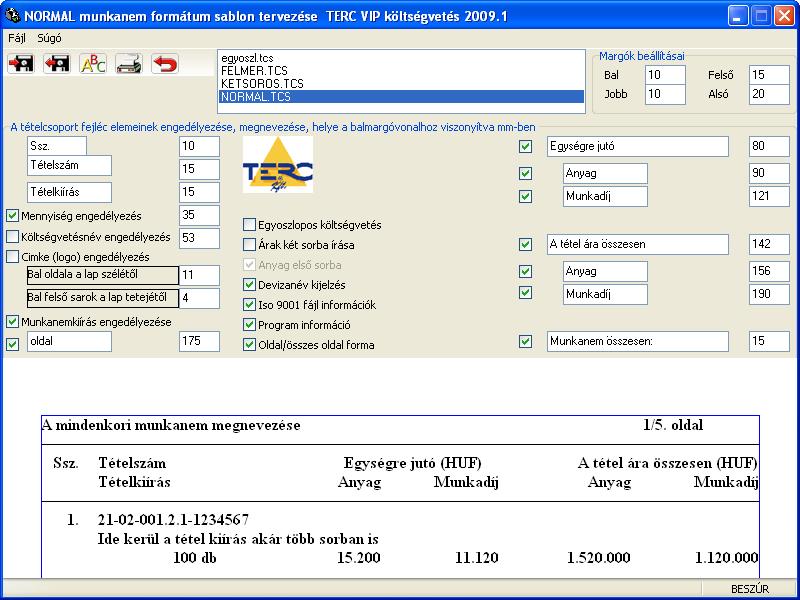Image resolution: width=800 pixels, height=600 pixels.
Task: Close the template designer window
Action: point(784,16)
